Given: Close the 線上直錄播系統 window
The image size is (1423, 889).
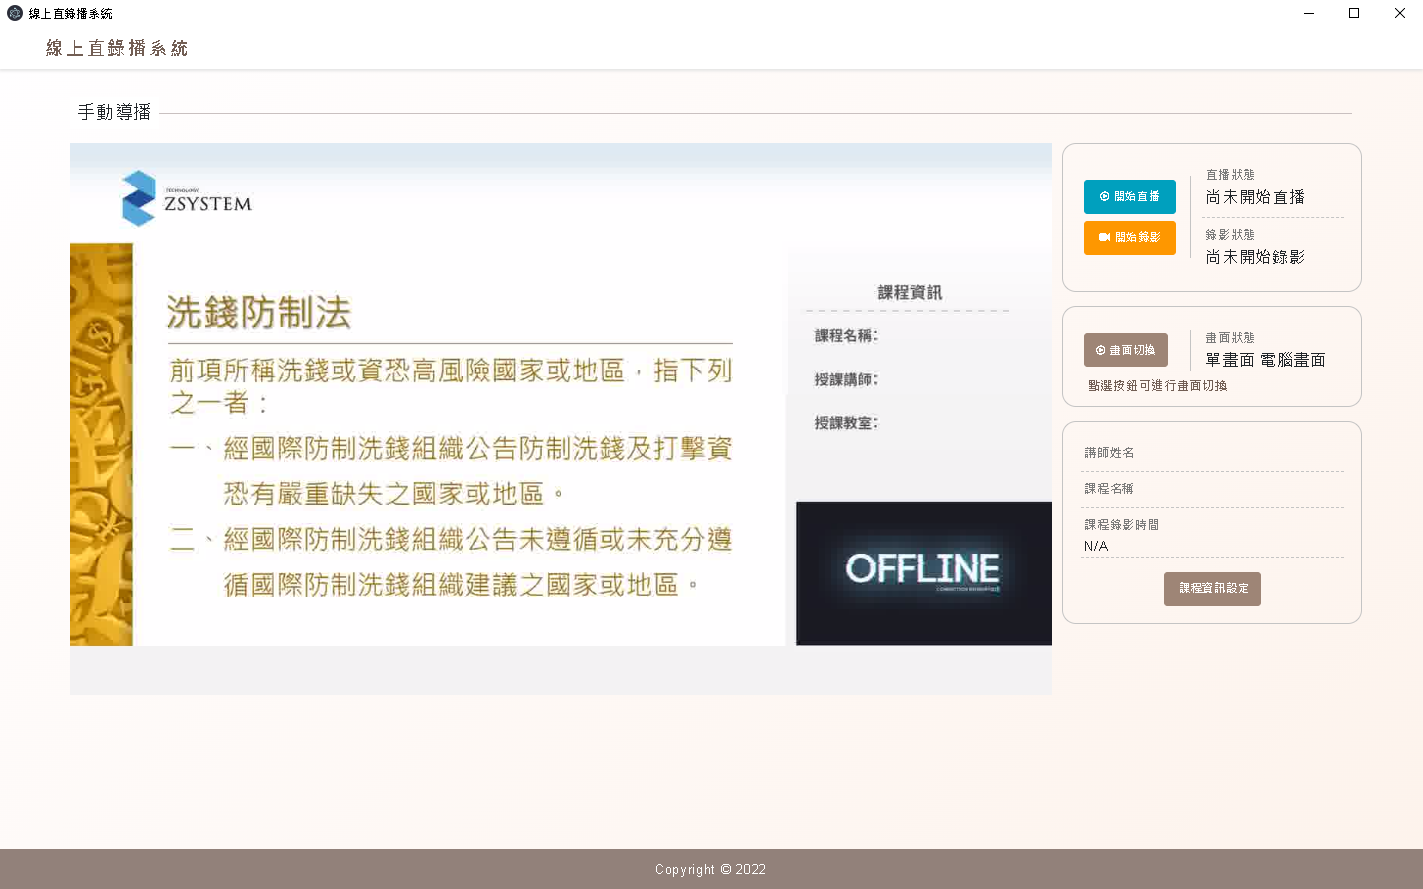Looking at the screenshot, I should [x=1400, y=13].
